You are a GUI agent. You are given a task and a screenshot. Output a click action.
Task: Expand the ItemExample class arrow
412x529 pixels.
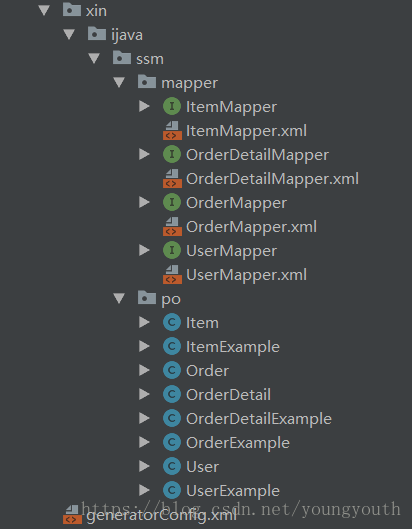(x=144, y=346)
